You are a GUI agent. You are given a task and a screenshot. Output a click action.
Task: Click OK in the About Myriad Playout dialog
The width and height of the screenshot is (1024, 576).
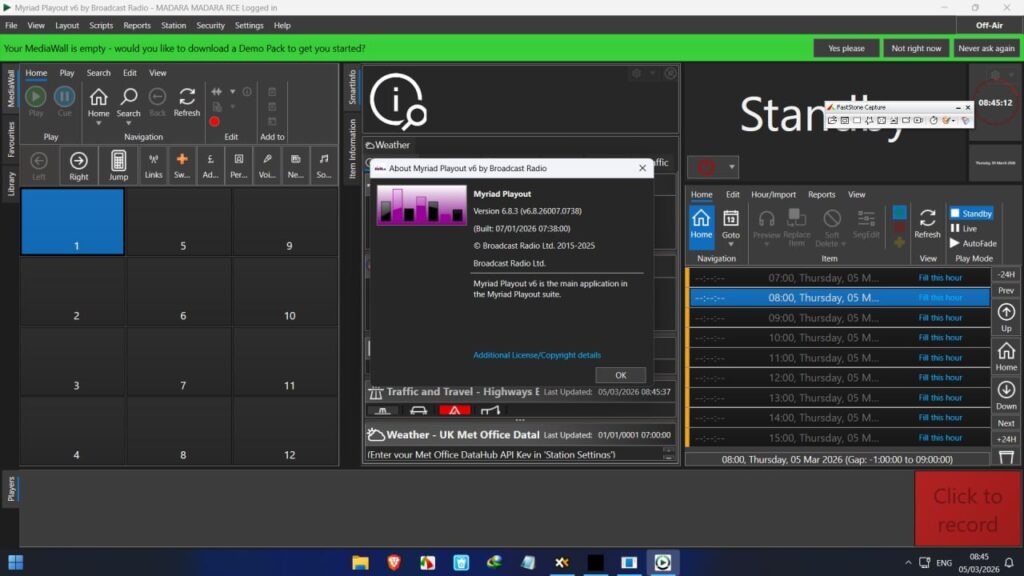620,372
